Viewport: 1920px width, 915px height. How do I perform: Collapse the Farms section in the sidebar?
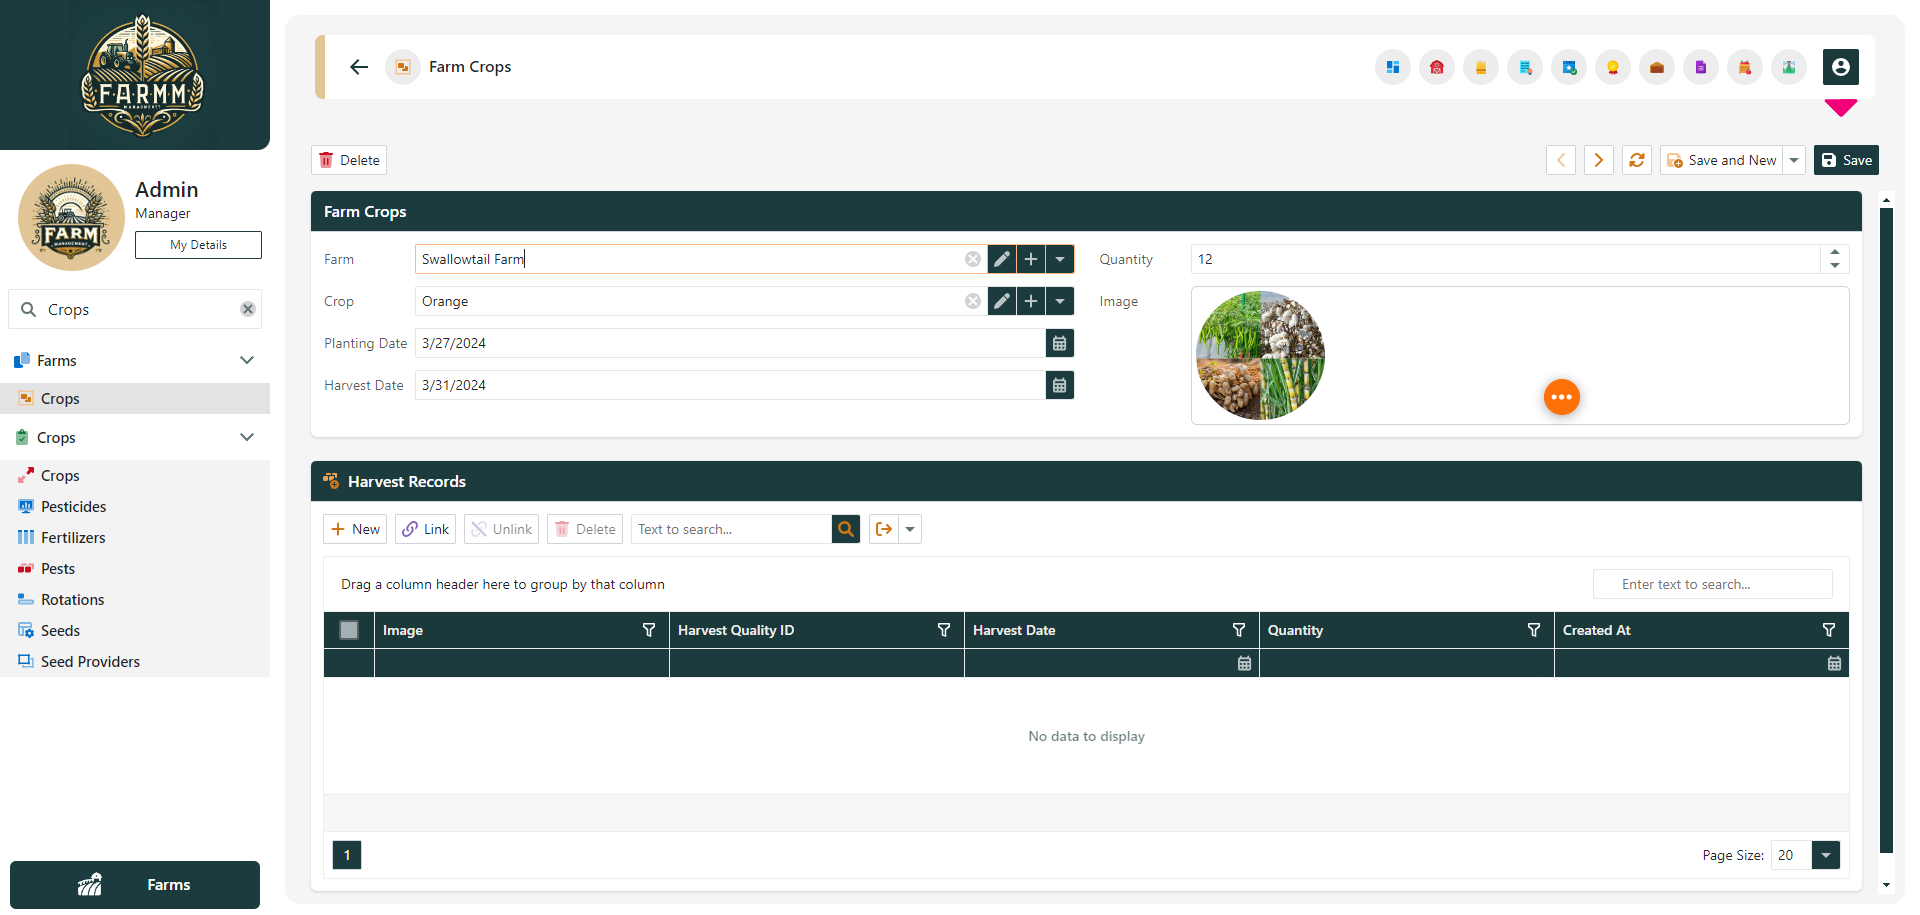(247, 360)
